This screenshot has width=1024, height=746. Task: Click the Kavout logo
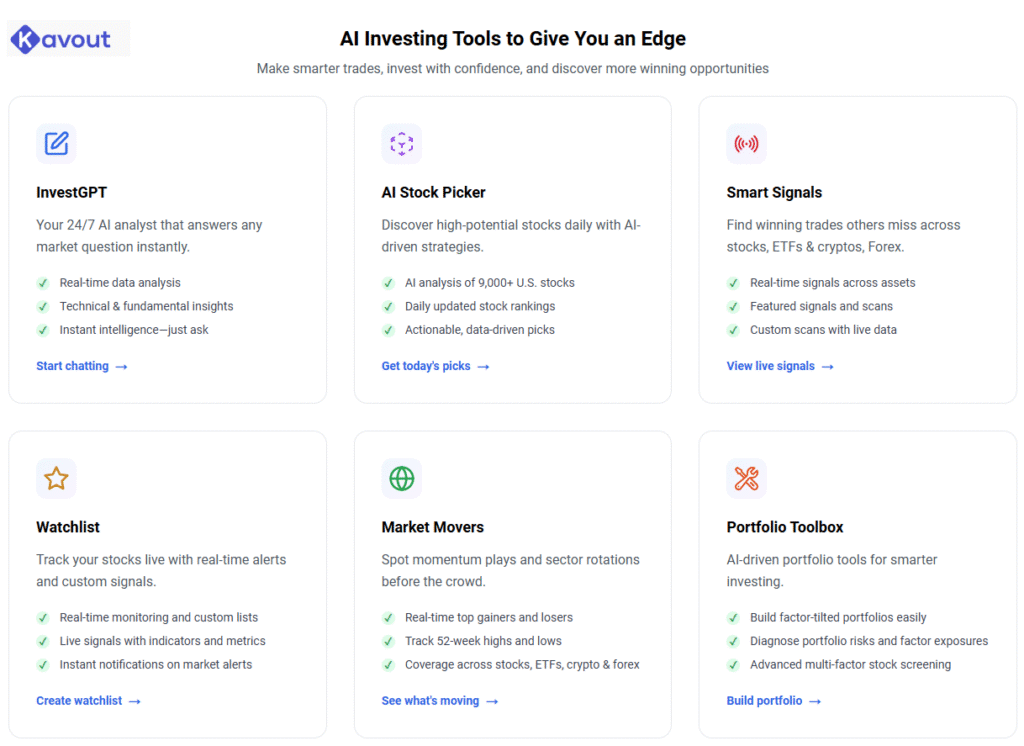coord(61,39)
